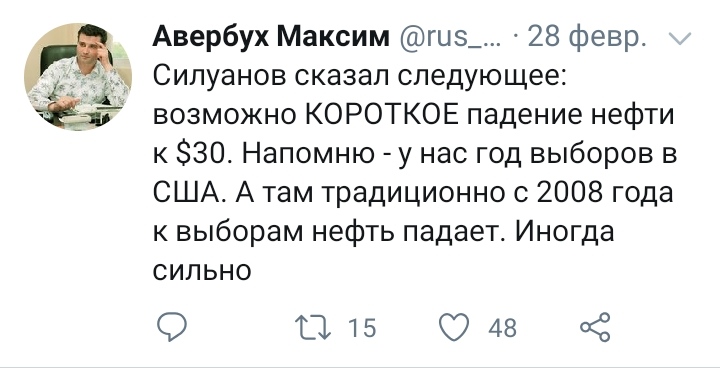Reply to the tweet via speech bubble icon
The width and height of the screenshot is (720, 374).
point(172,327)
